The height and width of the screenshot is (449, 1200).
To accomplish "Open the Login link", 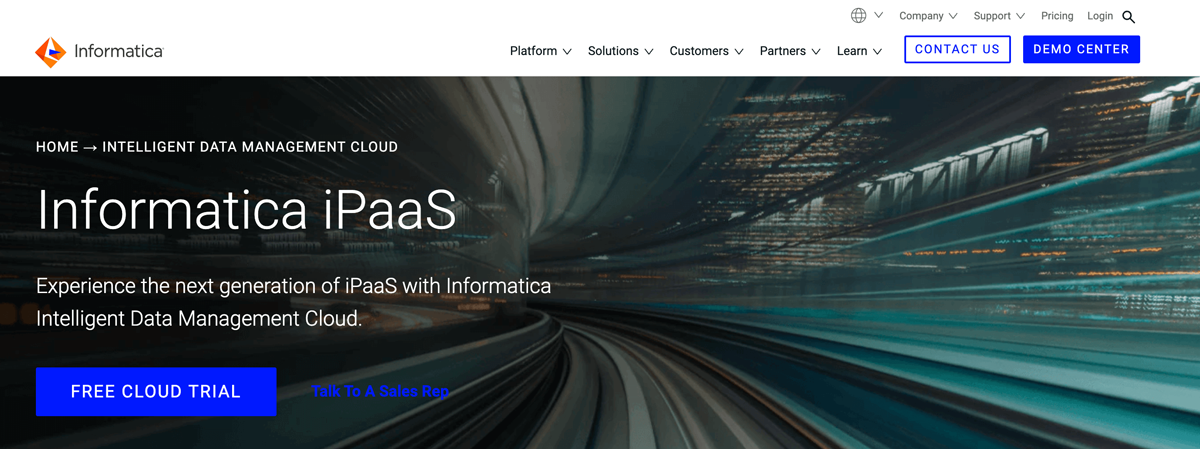I will 1100,16.
